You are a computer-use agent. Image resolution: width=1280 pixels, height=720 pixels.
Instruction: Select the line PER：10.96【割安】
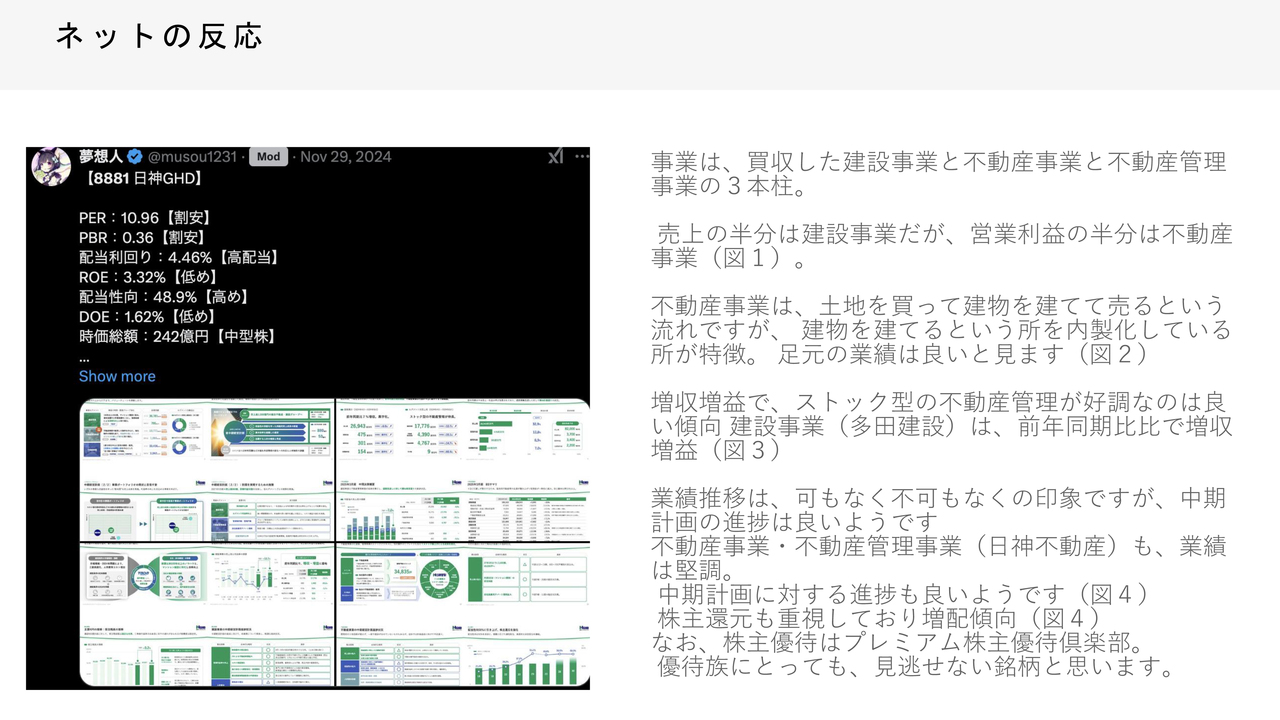click(x=145, y=217)
